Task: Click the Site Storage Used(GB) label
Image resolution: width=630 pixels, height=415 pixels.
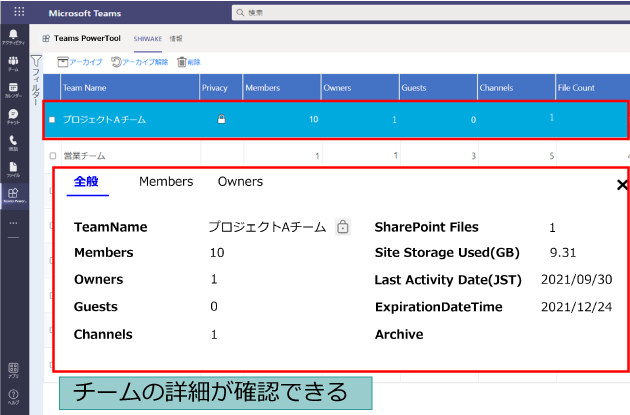Action: click(x=447, y=253)
